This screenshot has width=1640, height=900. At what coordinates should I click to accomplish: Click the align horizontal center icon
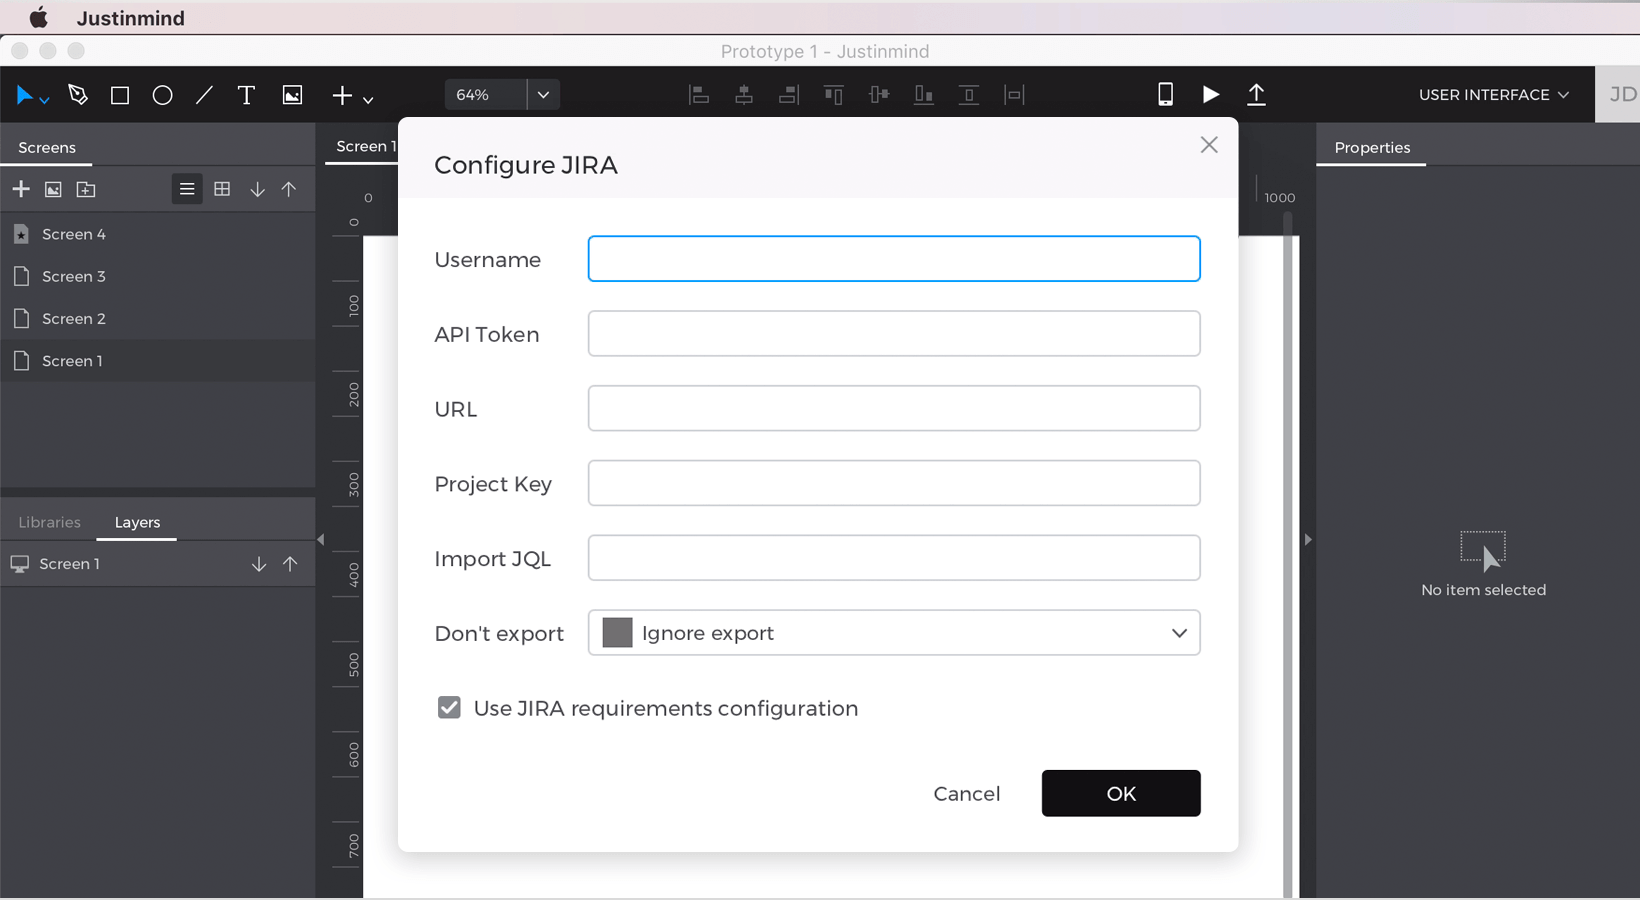click(x=744, y=95)
